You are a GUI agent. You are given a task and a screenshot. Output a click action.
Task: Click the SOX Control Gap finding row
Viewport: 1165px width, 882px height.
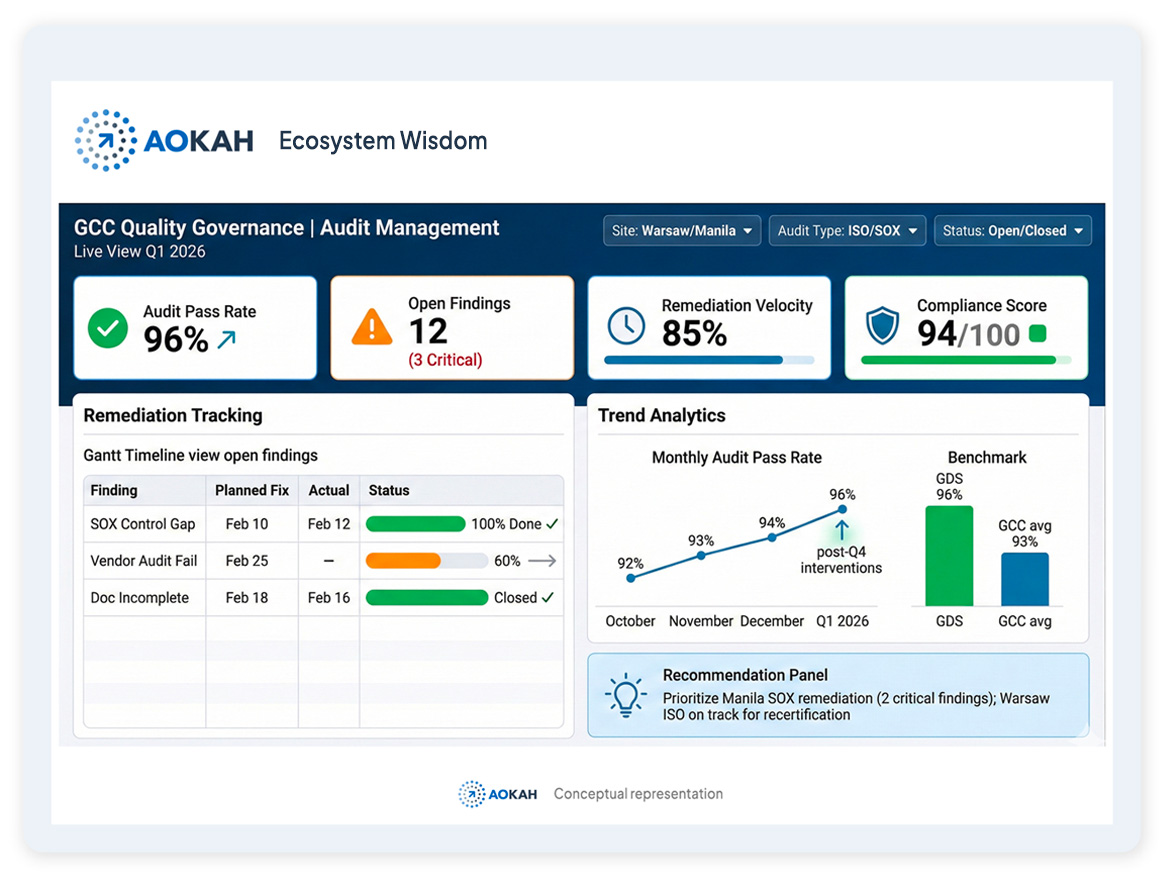tap(143, 524)
